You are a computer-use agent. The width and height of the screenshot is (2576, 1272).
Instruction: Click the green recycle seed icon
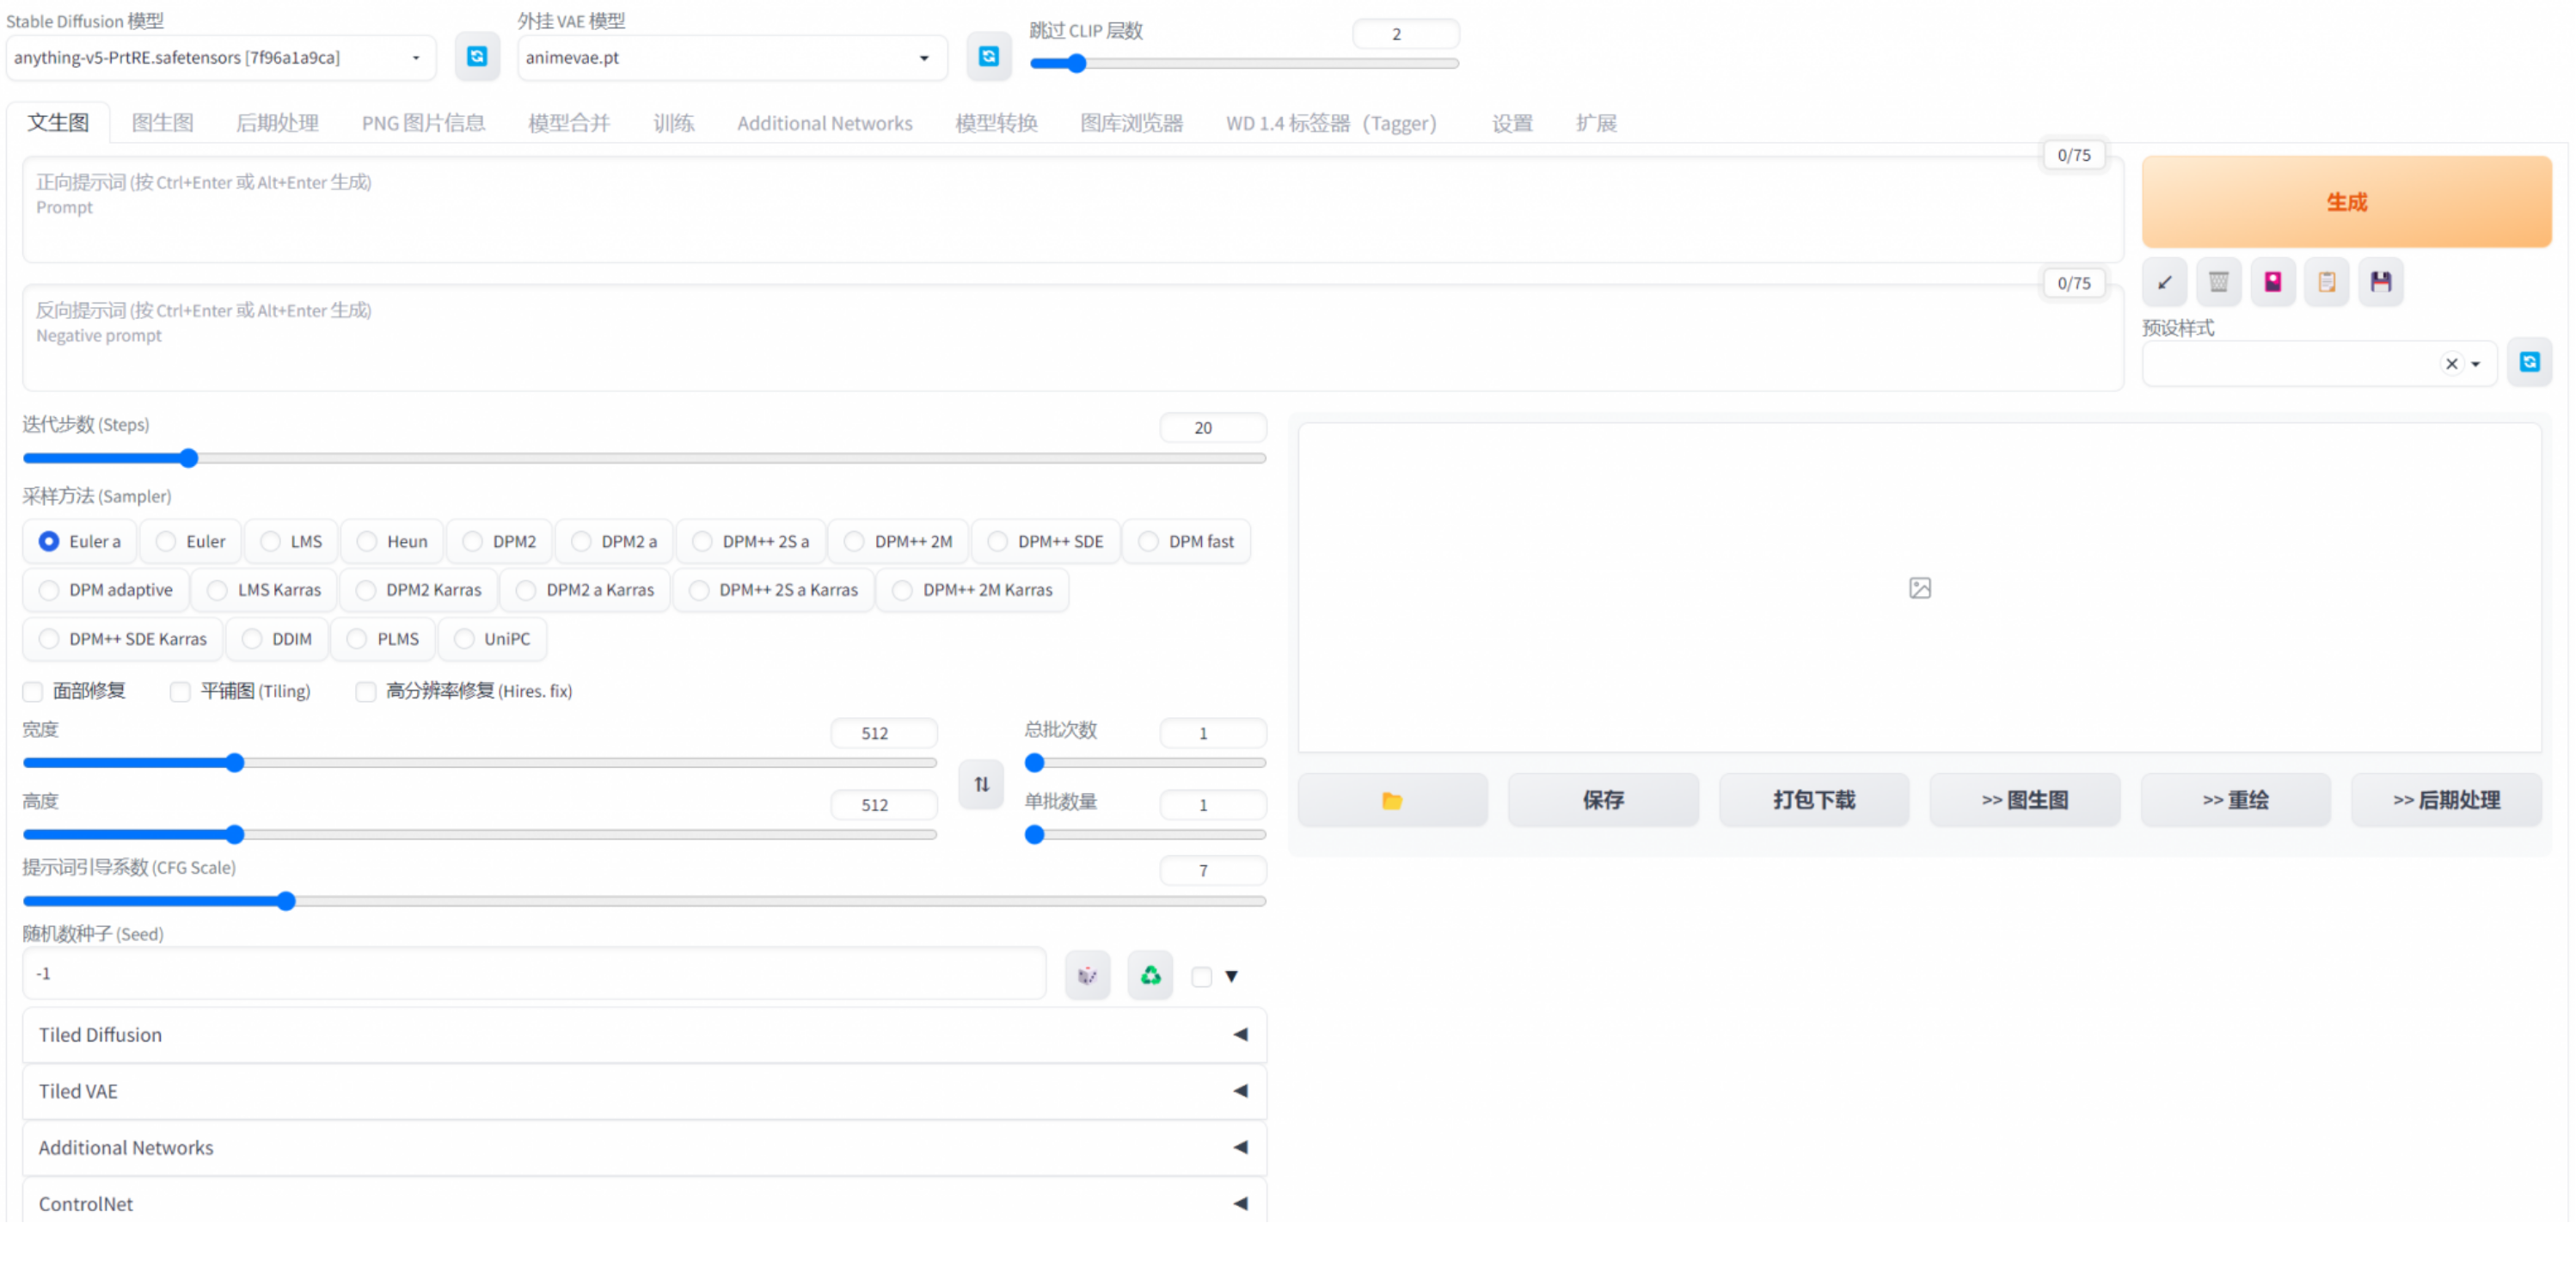pyautogui.click(x=1150, y=975)
